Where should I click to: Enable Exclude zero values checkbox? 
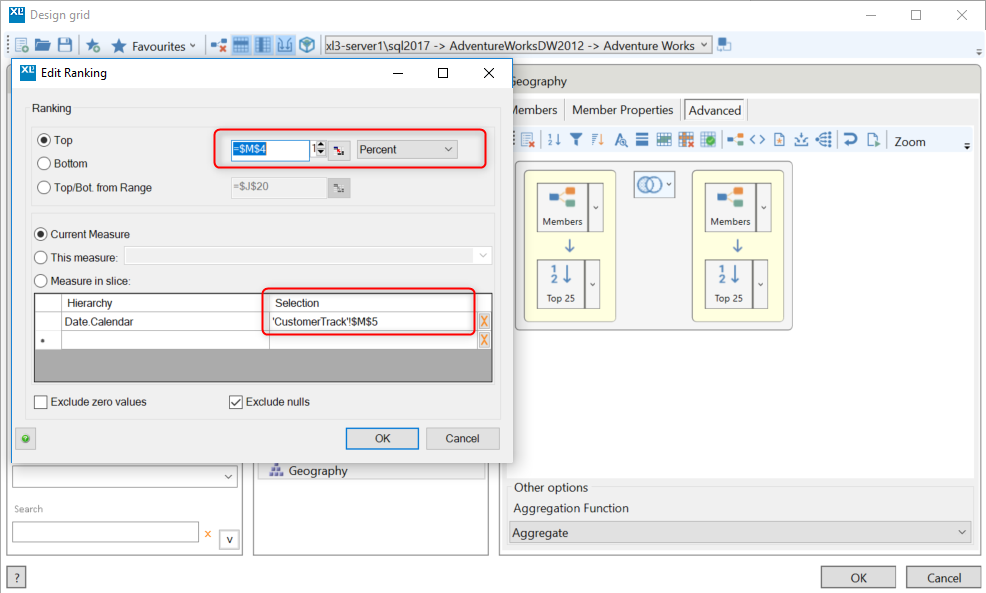41,402
